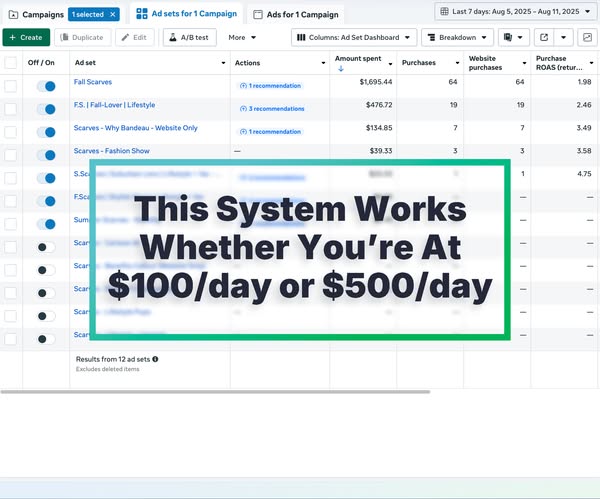Screen dimensions: 600x499
Task: Click info icon beside Results from 12 ad sets
Action: [x=155, y=359]
